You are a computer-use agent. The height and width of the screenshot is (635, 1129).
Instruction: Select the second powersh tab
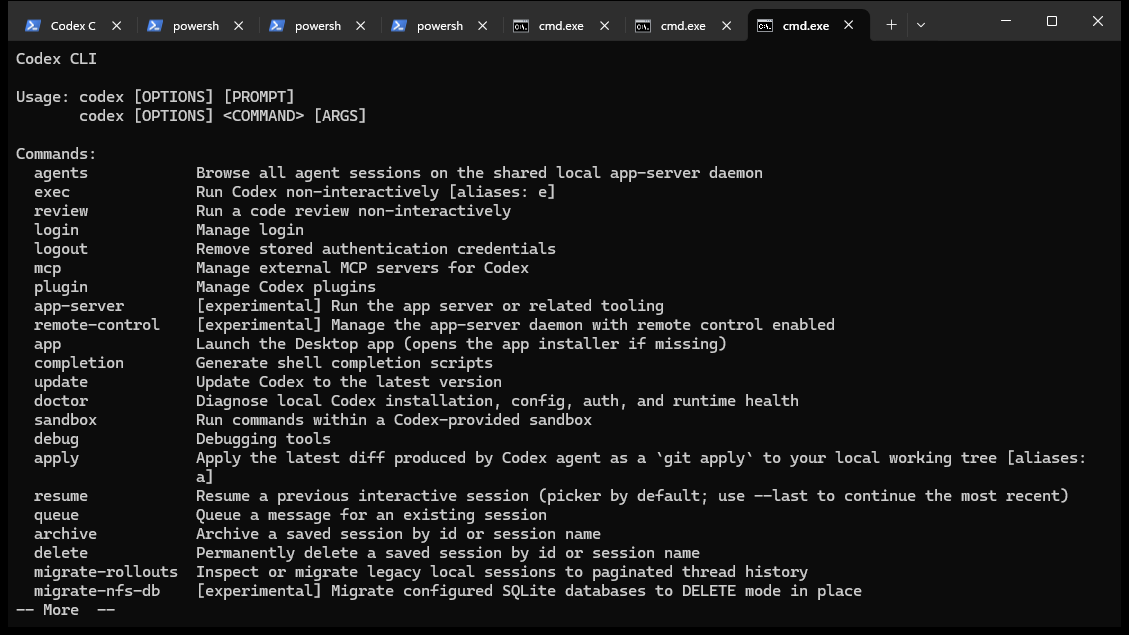pos(318,25)
